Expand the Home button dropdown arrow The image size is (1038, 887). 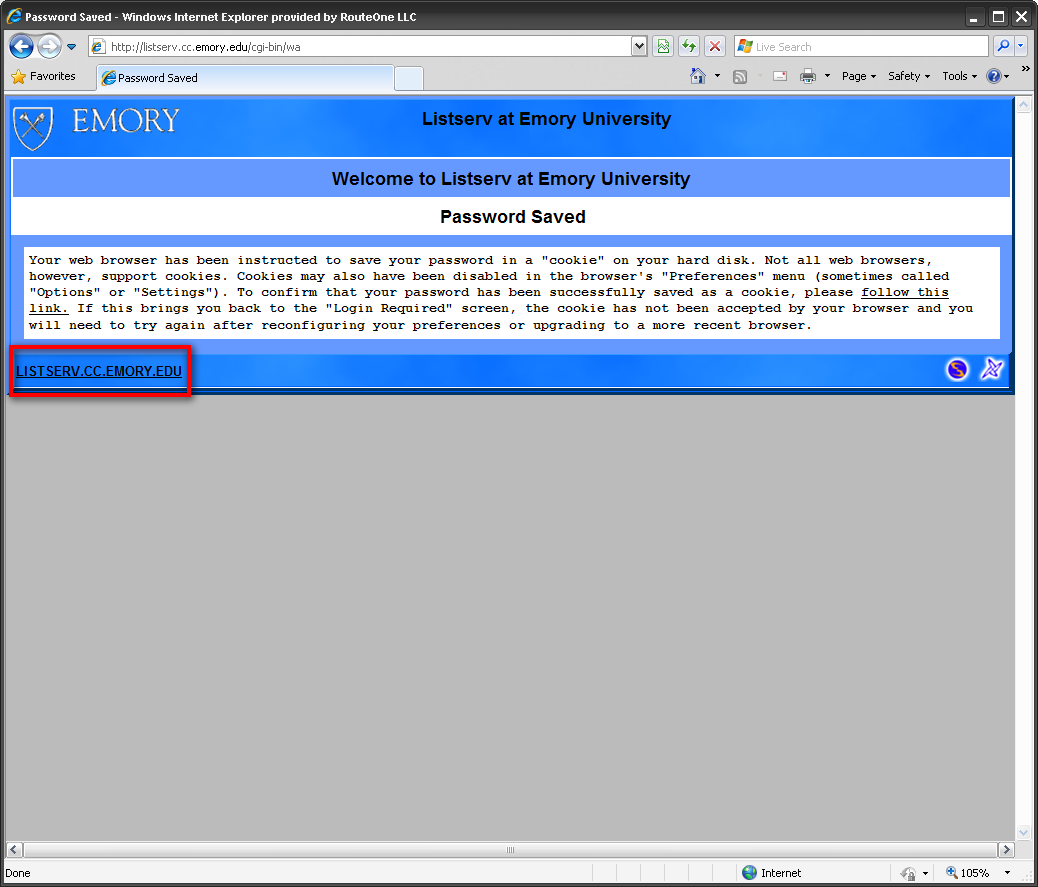coord(717,76)
